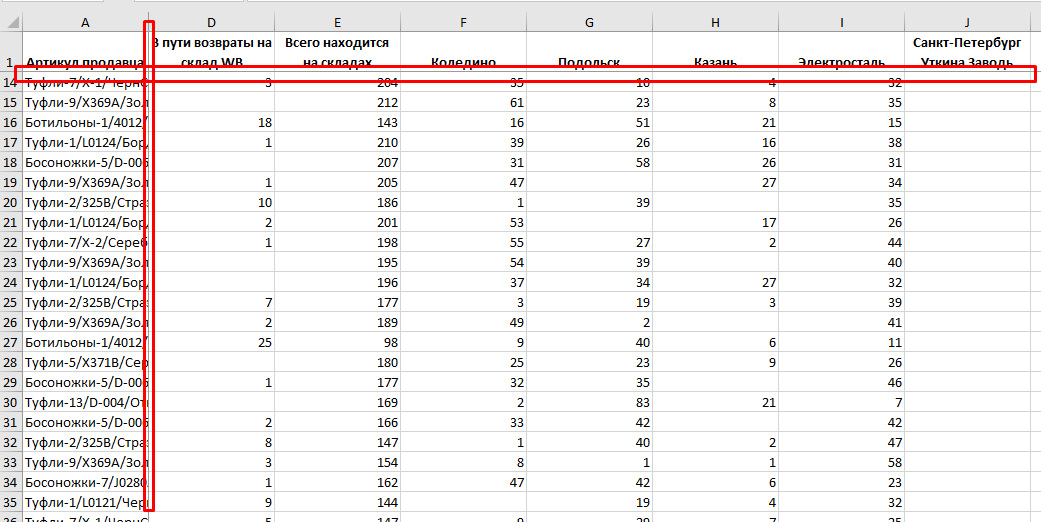
Task: Select row 33 header number
Action: click(x=11, y=461)
